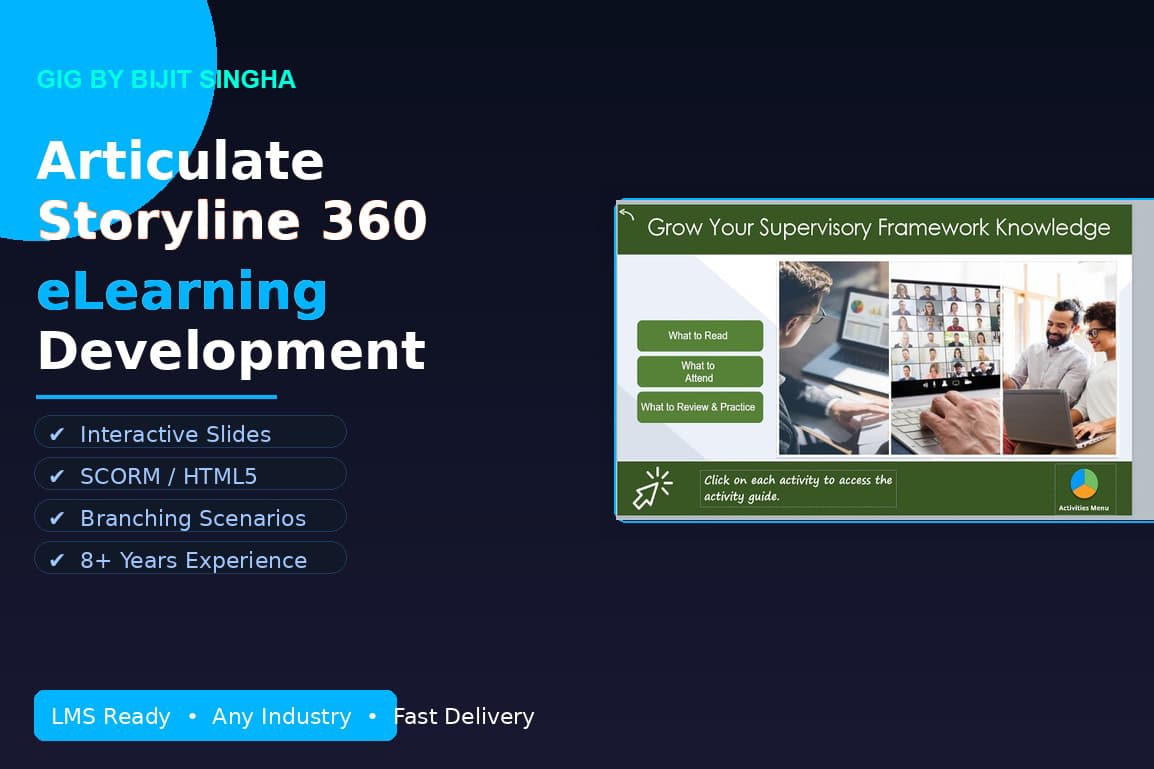Viewport: 1154px width, 769px height.
Task: Open the Activities Menu pie-chart icon
Action: [1083, 485]
